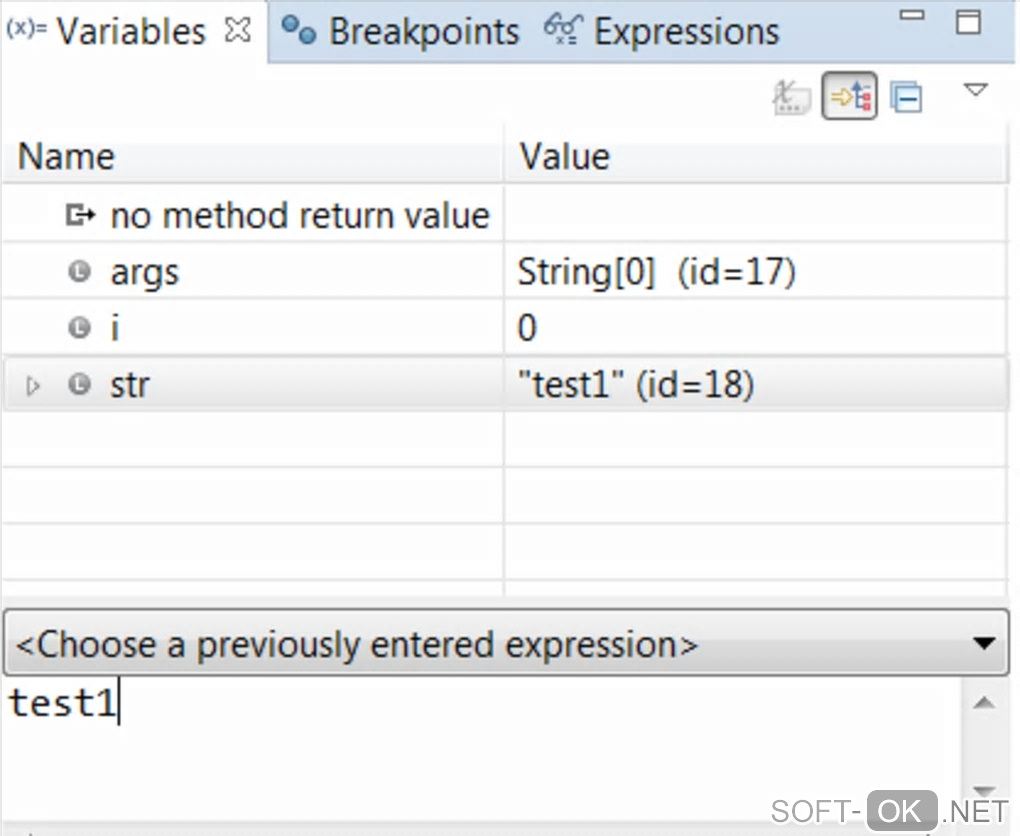Toggle the Show Logical Structure button
Viewport: 1020px width, 836px height.
pos(850,97)
